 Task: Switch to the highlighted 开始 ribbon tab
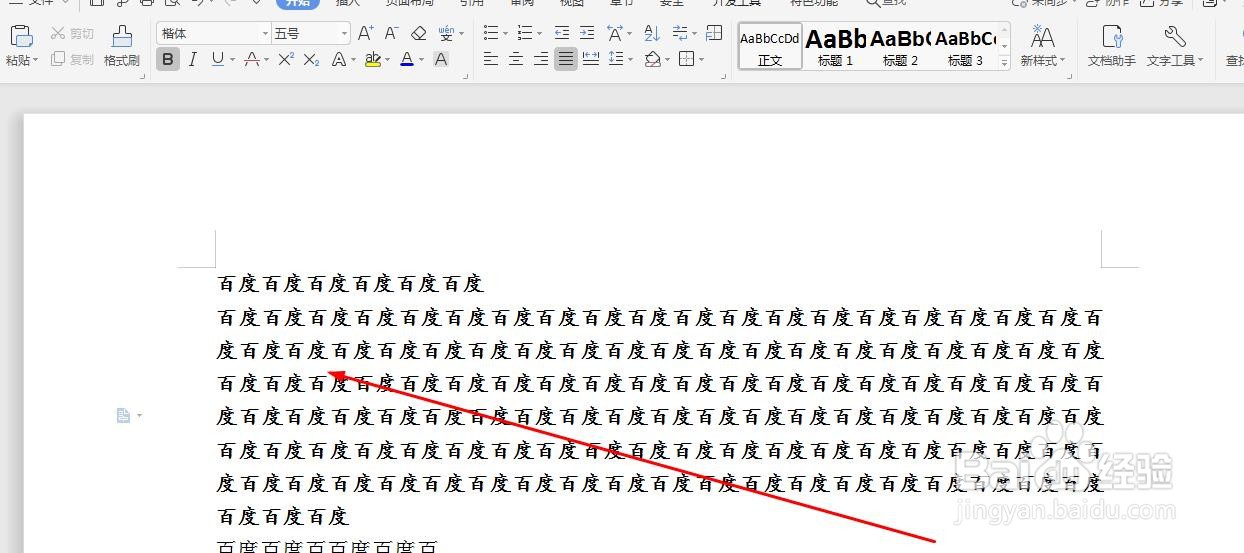coord(298,3)
